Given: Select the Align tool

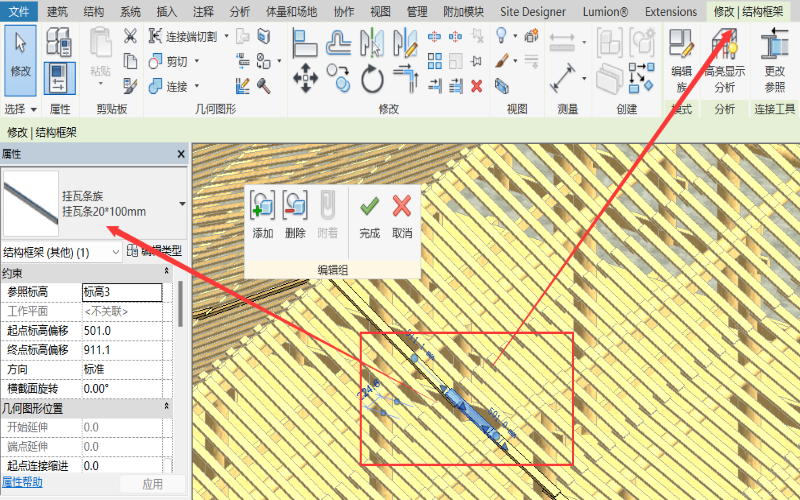Looking at the screenshot, I should [x=305, y=43].
